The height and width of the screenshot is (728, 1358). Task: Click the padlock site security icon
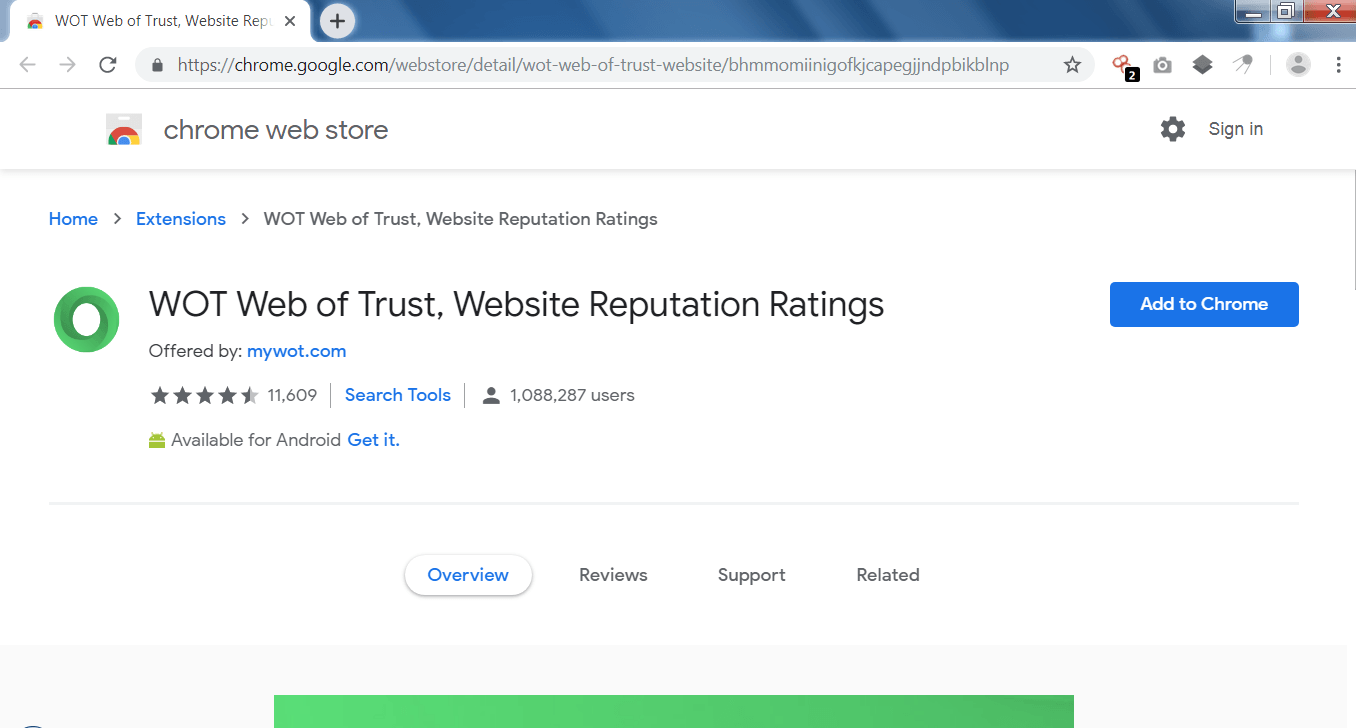pos(156,65)
